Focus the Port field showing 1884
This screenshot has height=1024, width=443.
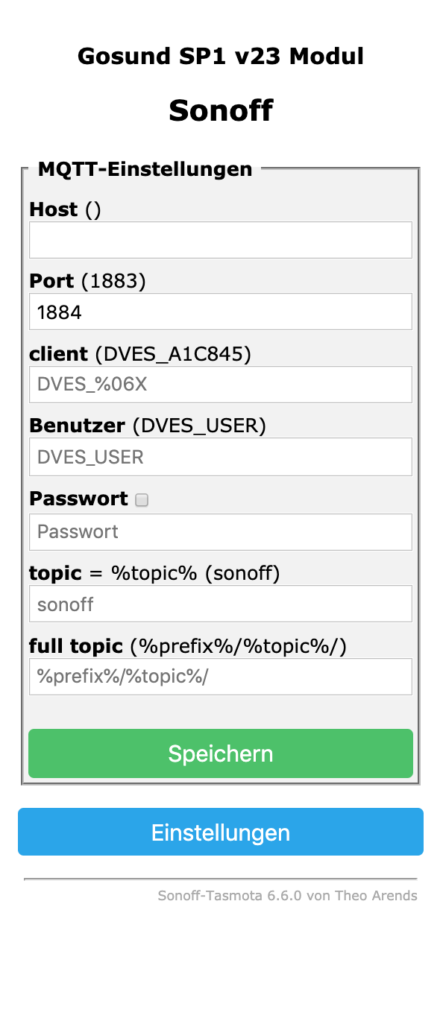(221, 312)
